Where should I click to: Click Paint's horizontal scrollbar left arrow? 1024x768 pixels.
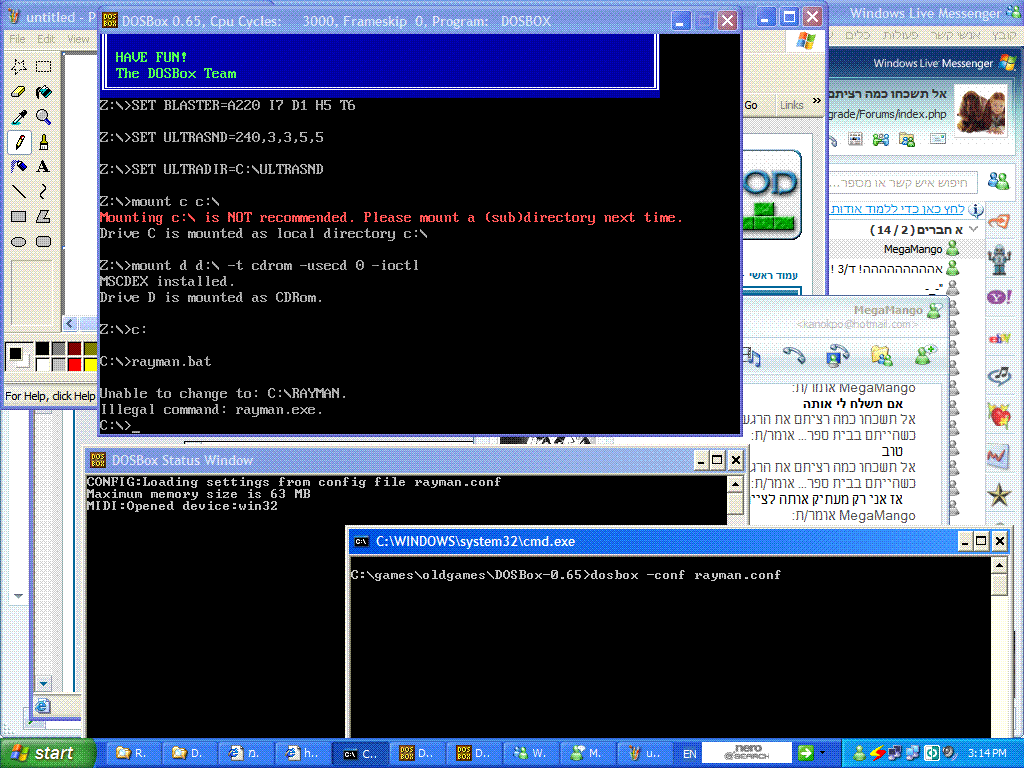[x=71, y=324]
